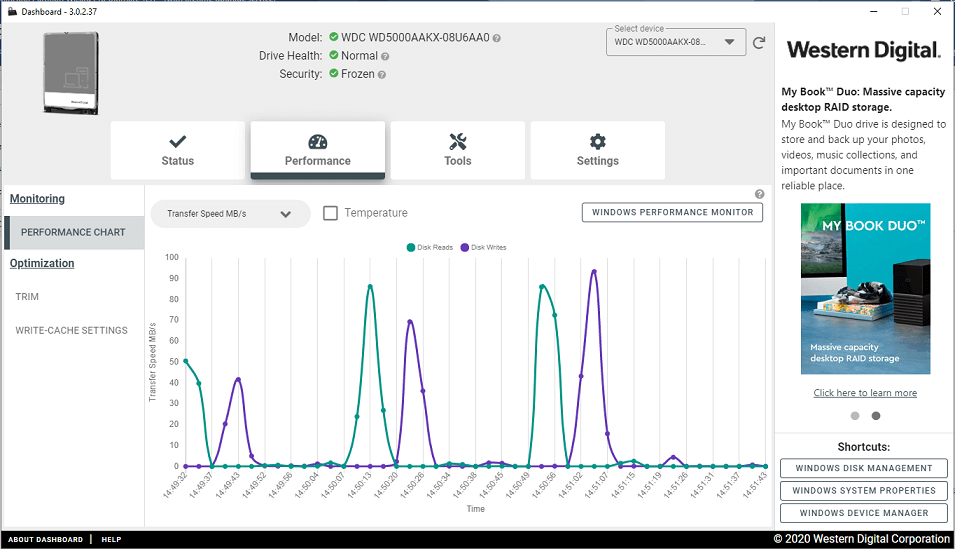The width and height of the screenshot is (955, 549).
Task: Select Performance Chart in sidebar
Action: click(74, 232)
